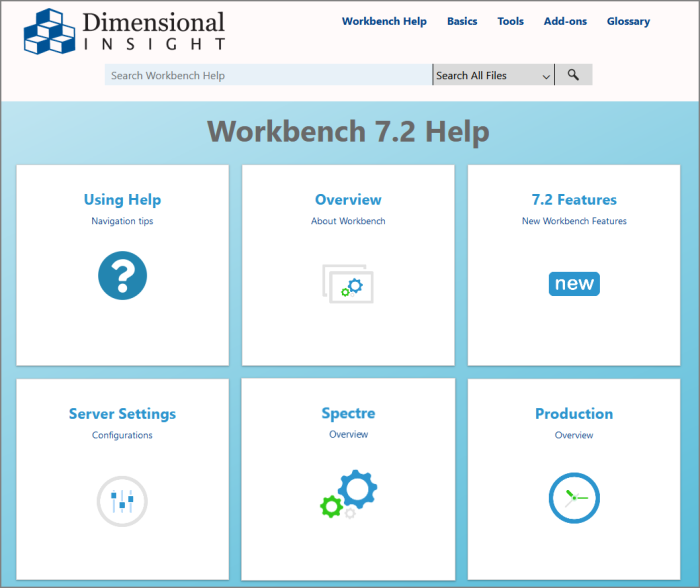Click the Using Help heading link
Screen dimensions: 700x588
(x=122, y=200)
